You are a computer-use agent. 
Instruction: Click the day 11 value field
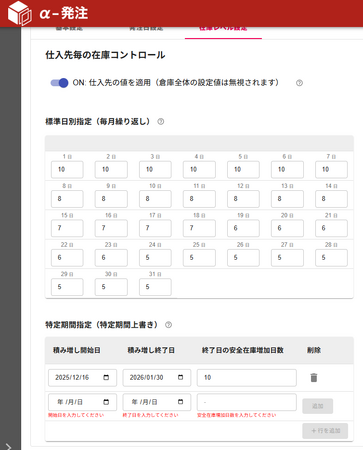(199, 199)
